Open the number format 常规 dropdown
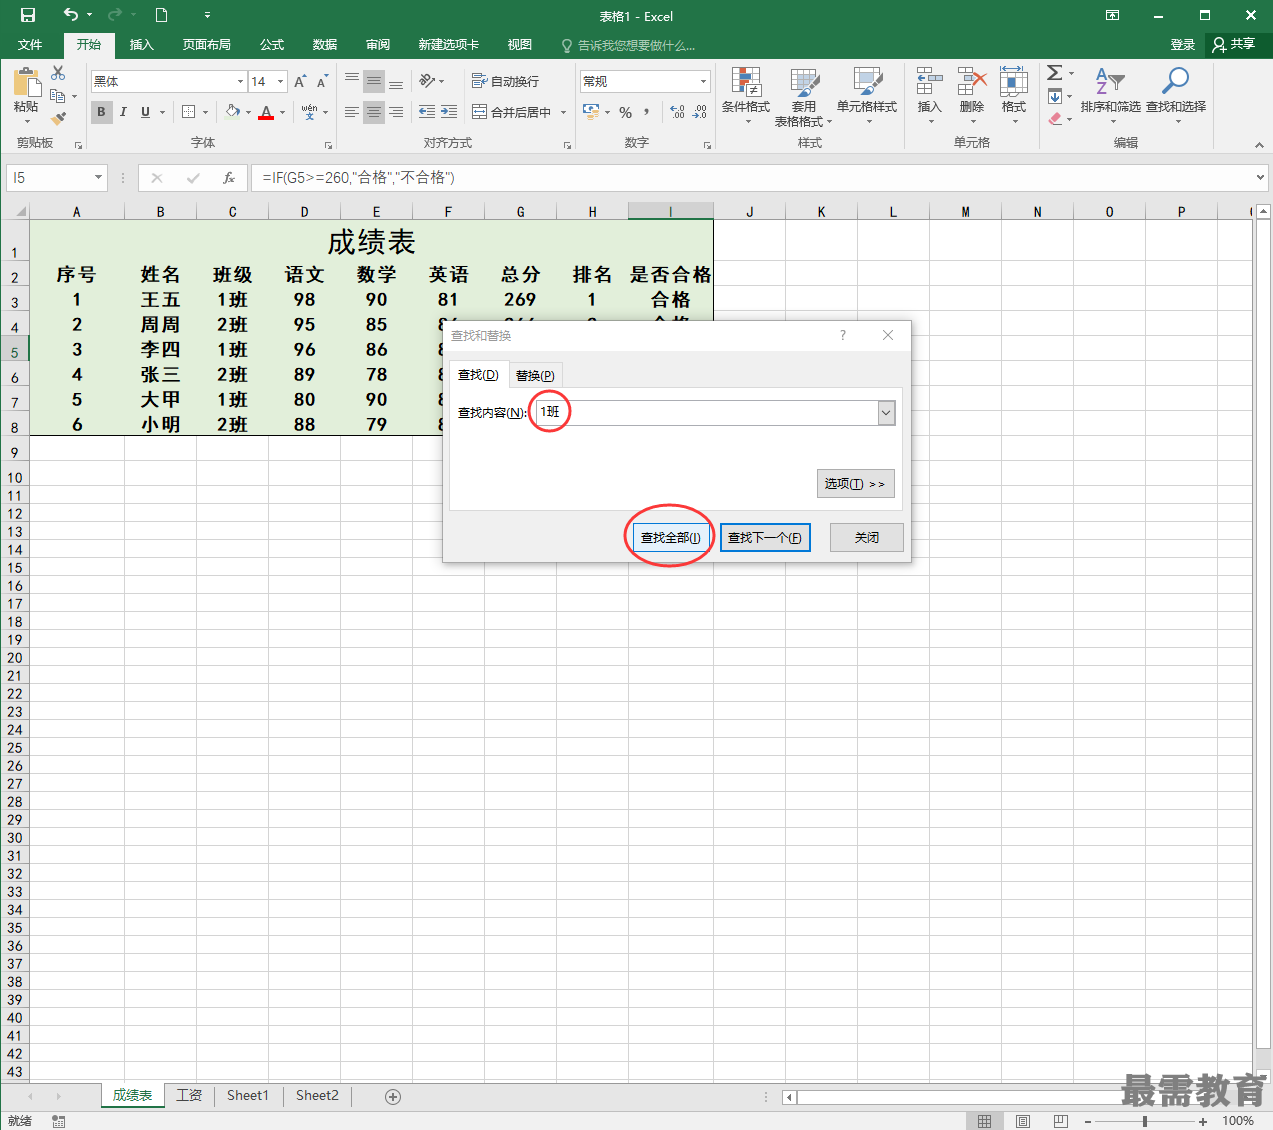The height and width of the screenshot is (1130, 1273). pos(703,81)
